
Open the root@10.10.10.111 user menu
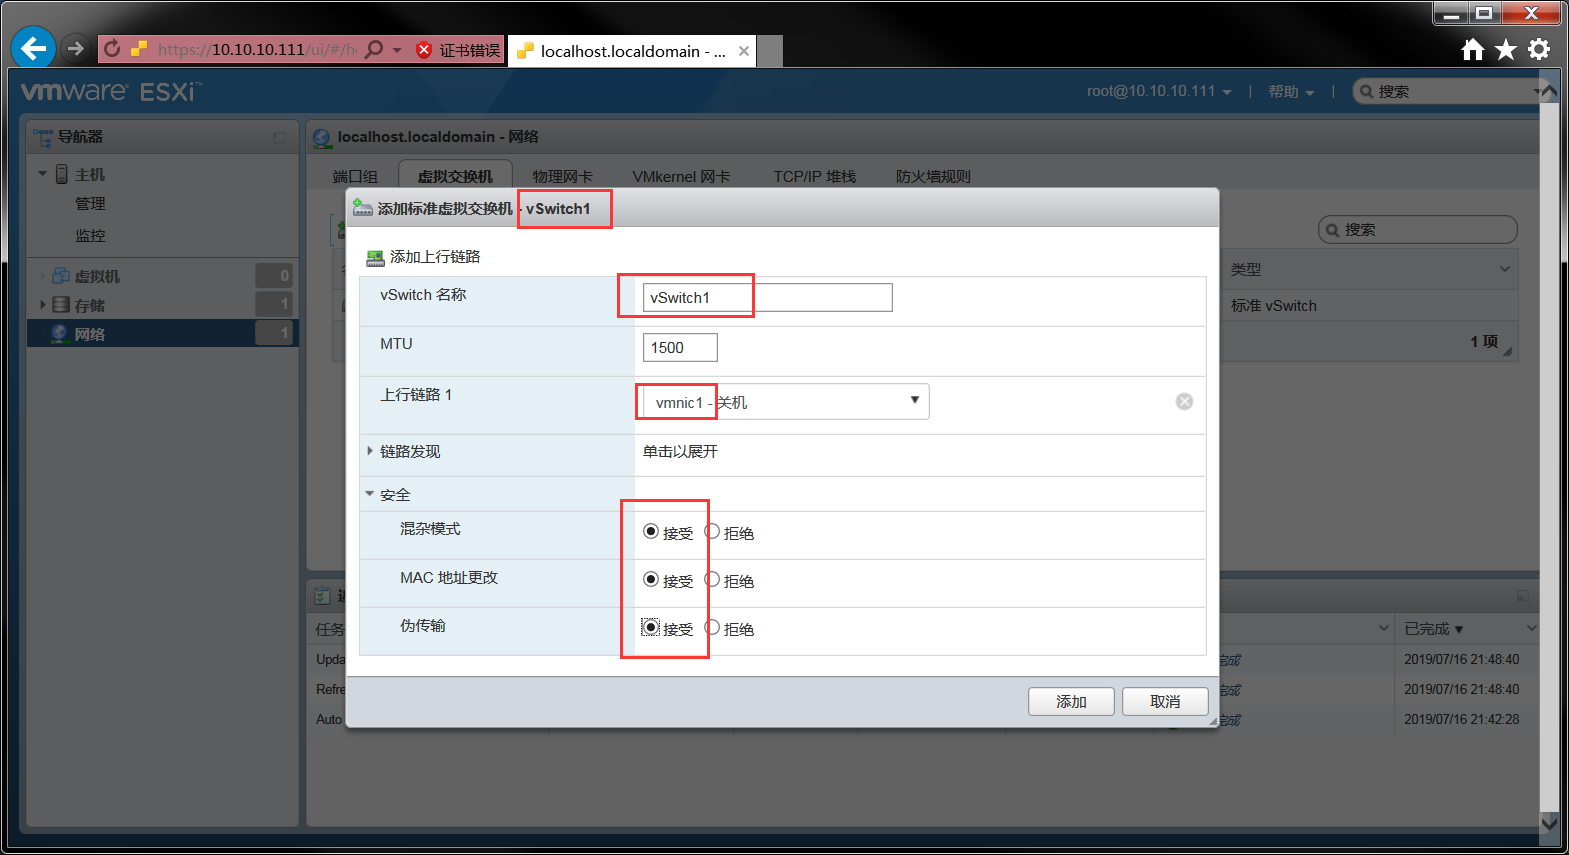tap(1159, 91)
